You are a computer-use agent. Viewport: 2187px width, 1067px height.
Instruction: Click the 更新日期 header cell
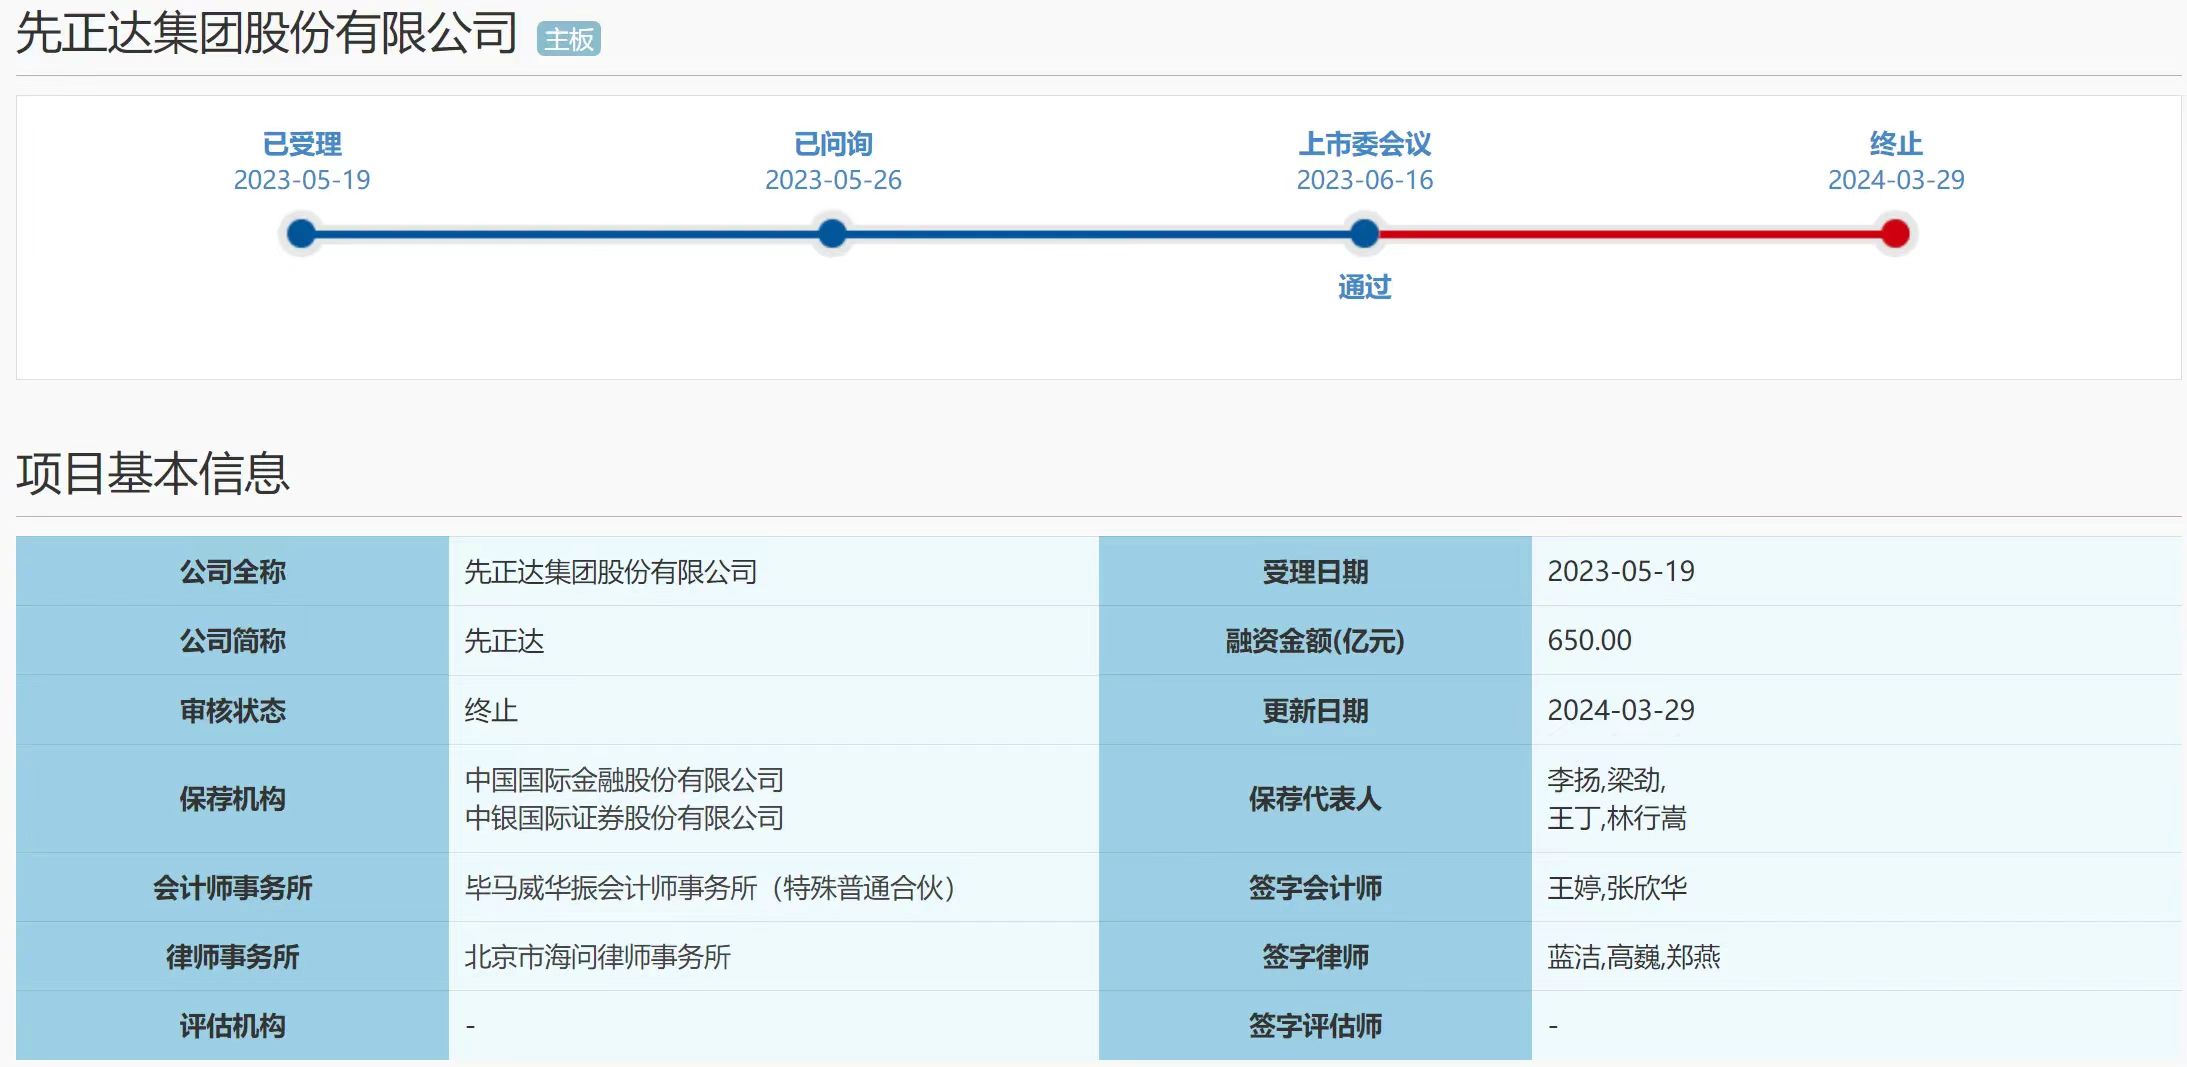point(1315,710)
